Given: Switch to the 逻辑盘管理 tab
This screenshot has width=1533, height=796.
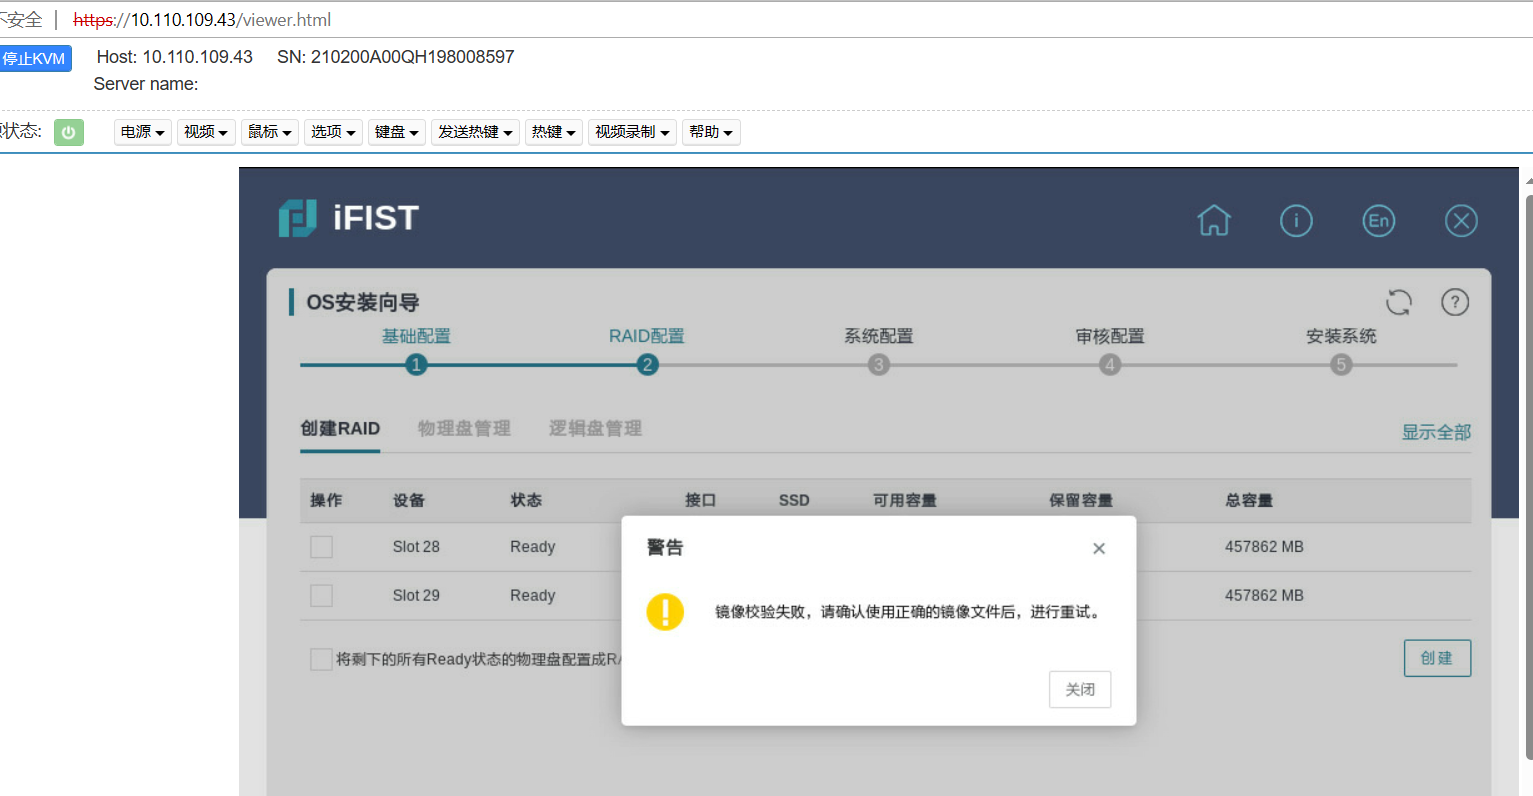Looking at the screenshot, I should 595,429.
